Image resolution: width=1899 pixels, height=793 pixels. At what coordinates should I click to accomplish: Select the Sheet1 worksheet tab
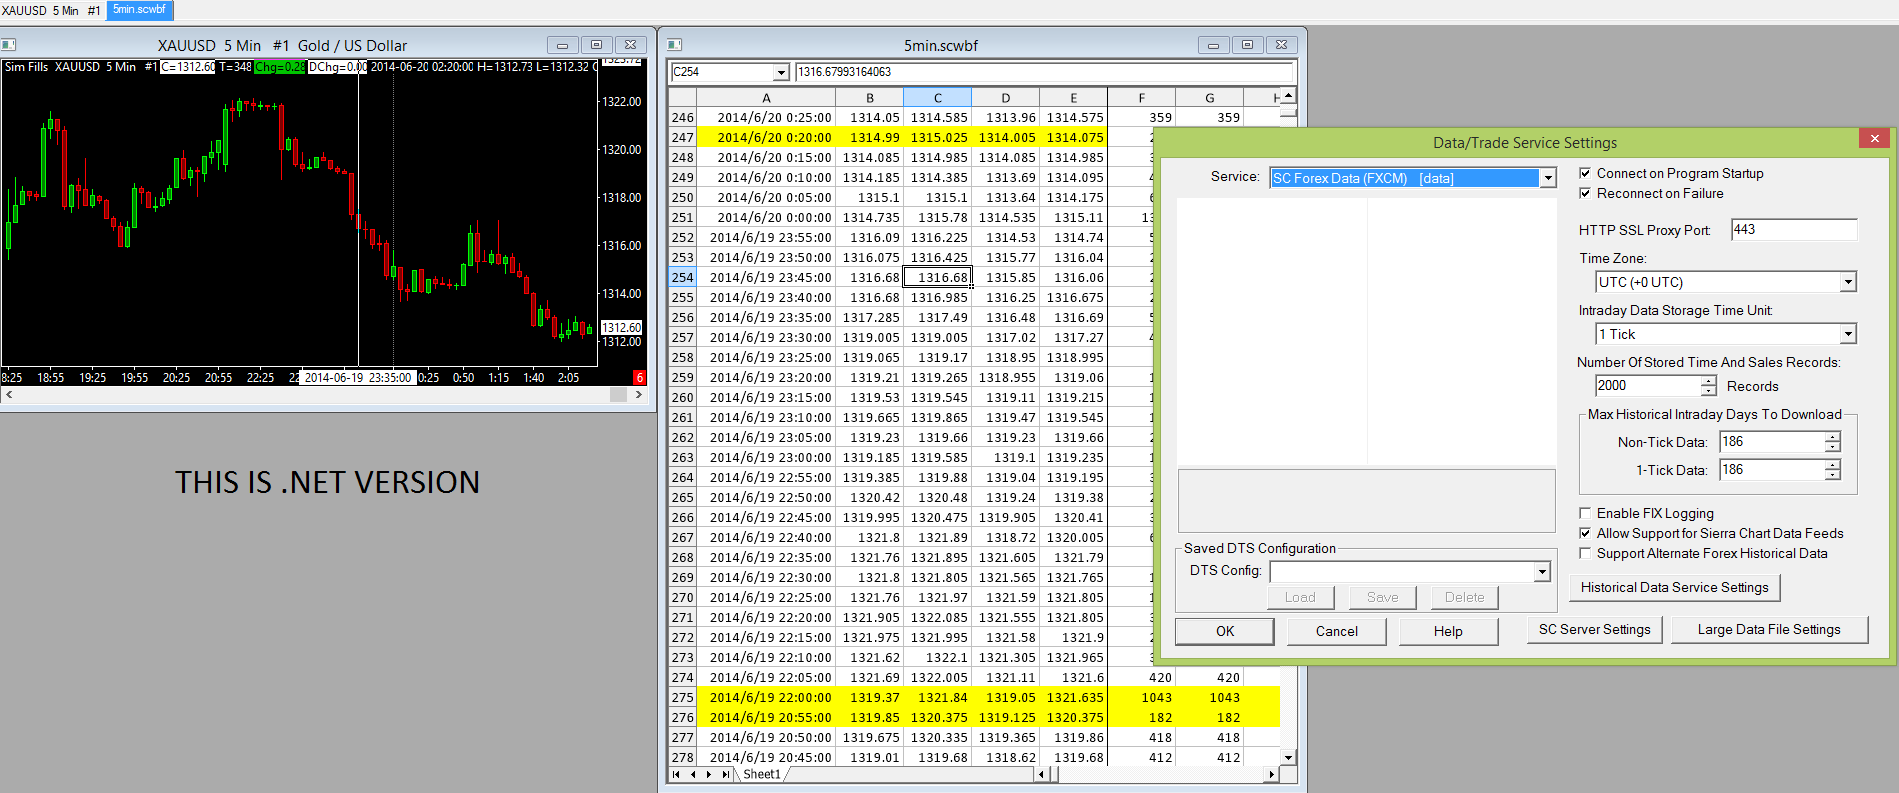pos(762,775)
